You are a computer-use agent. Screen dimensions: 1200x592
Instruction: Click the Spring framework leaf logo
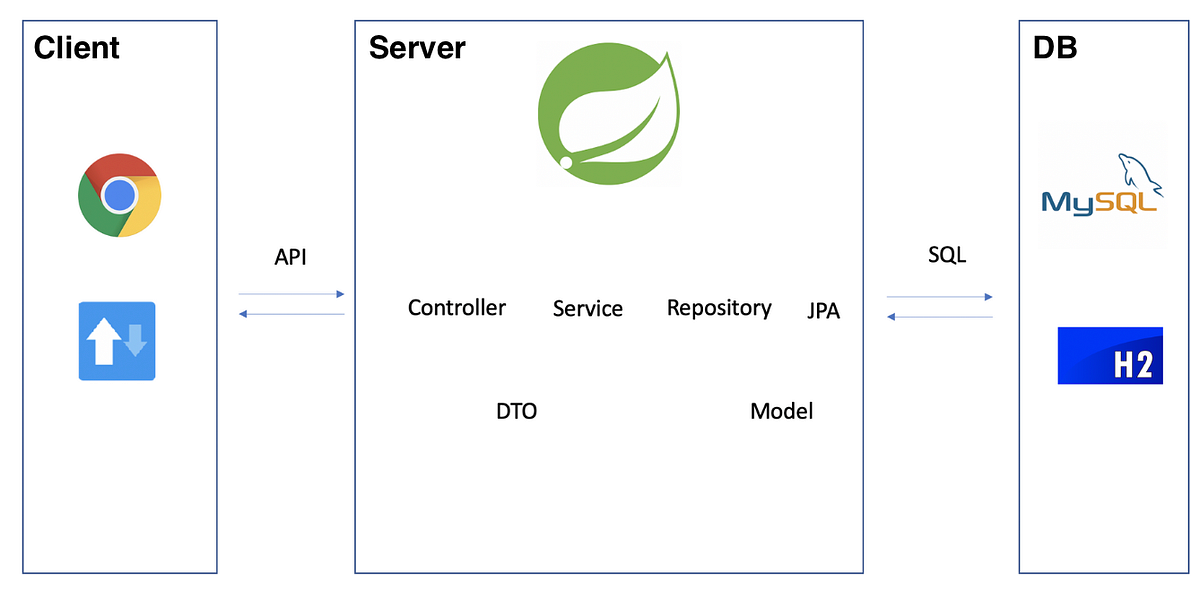(x=608, y=113)
